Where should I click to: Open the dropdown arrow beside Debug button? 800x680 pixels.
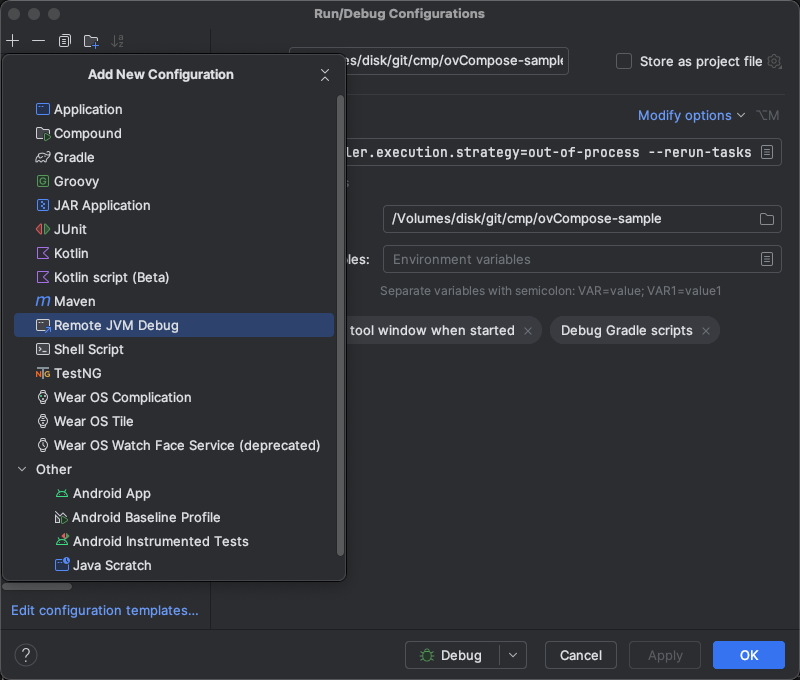coord(512,655)
